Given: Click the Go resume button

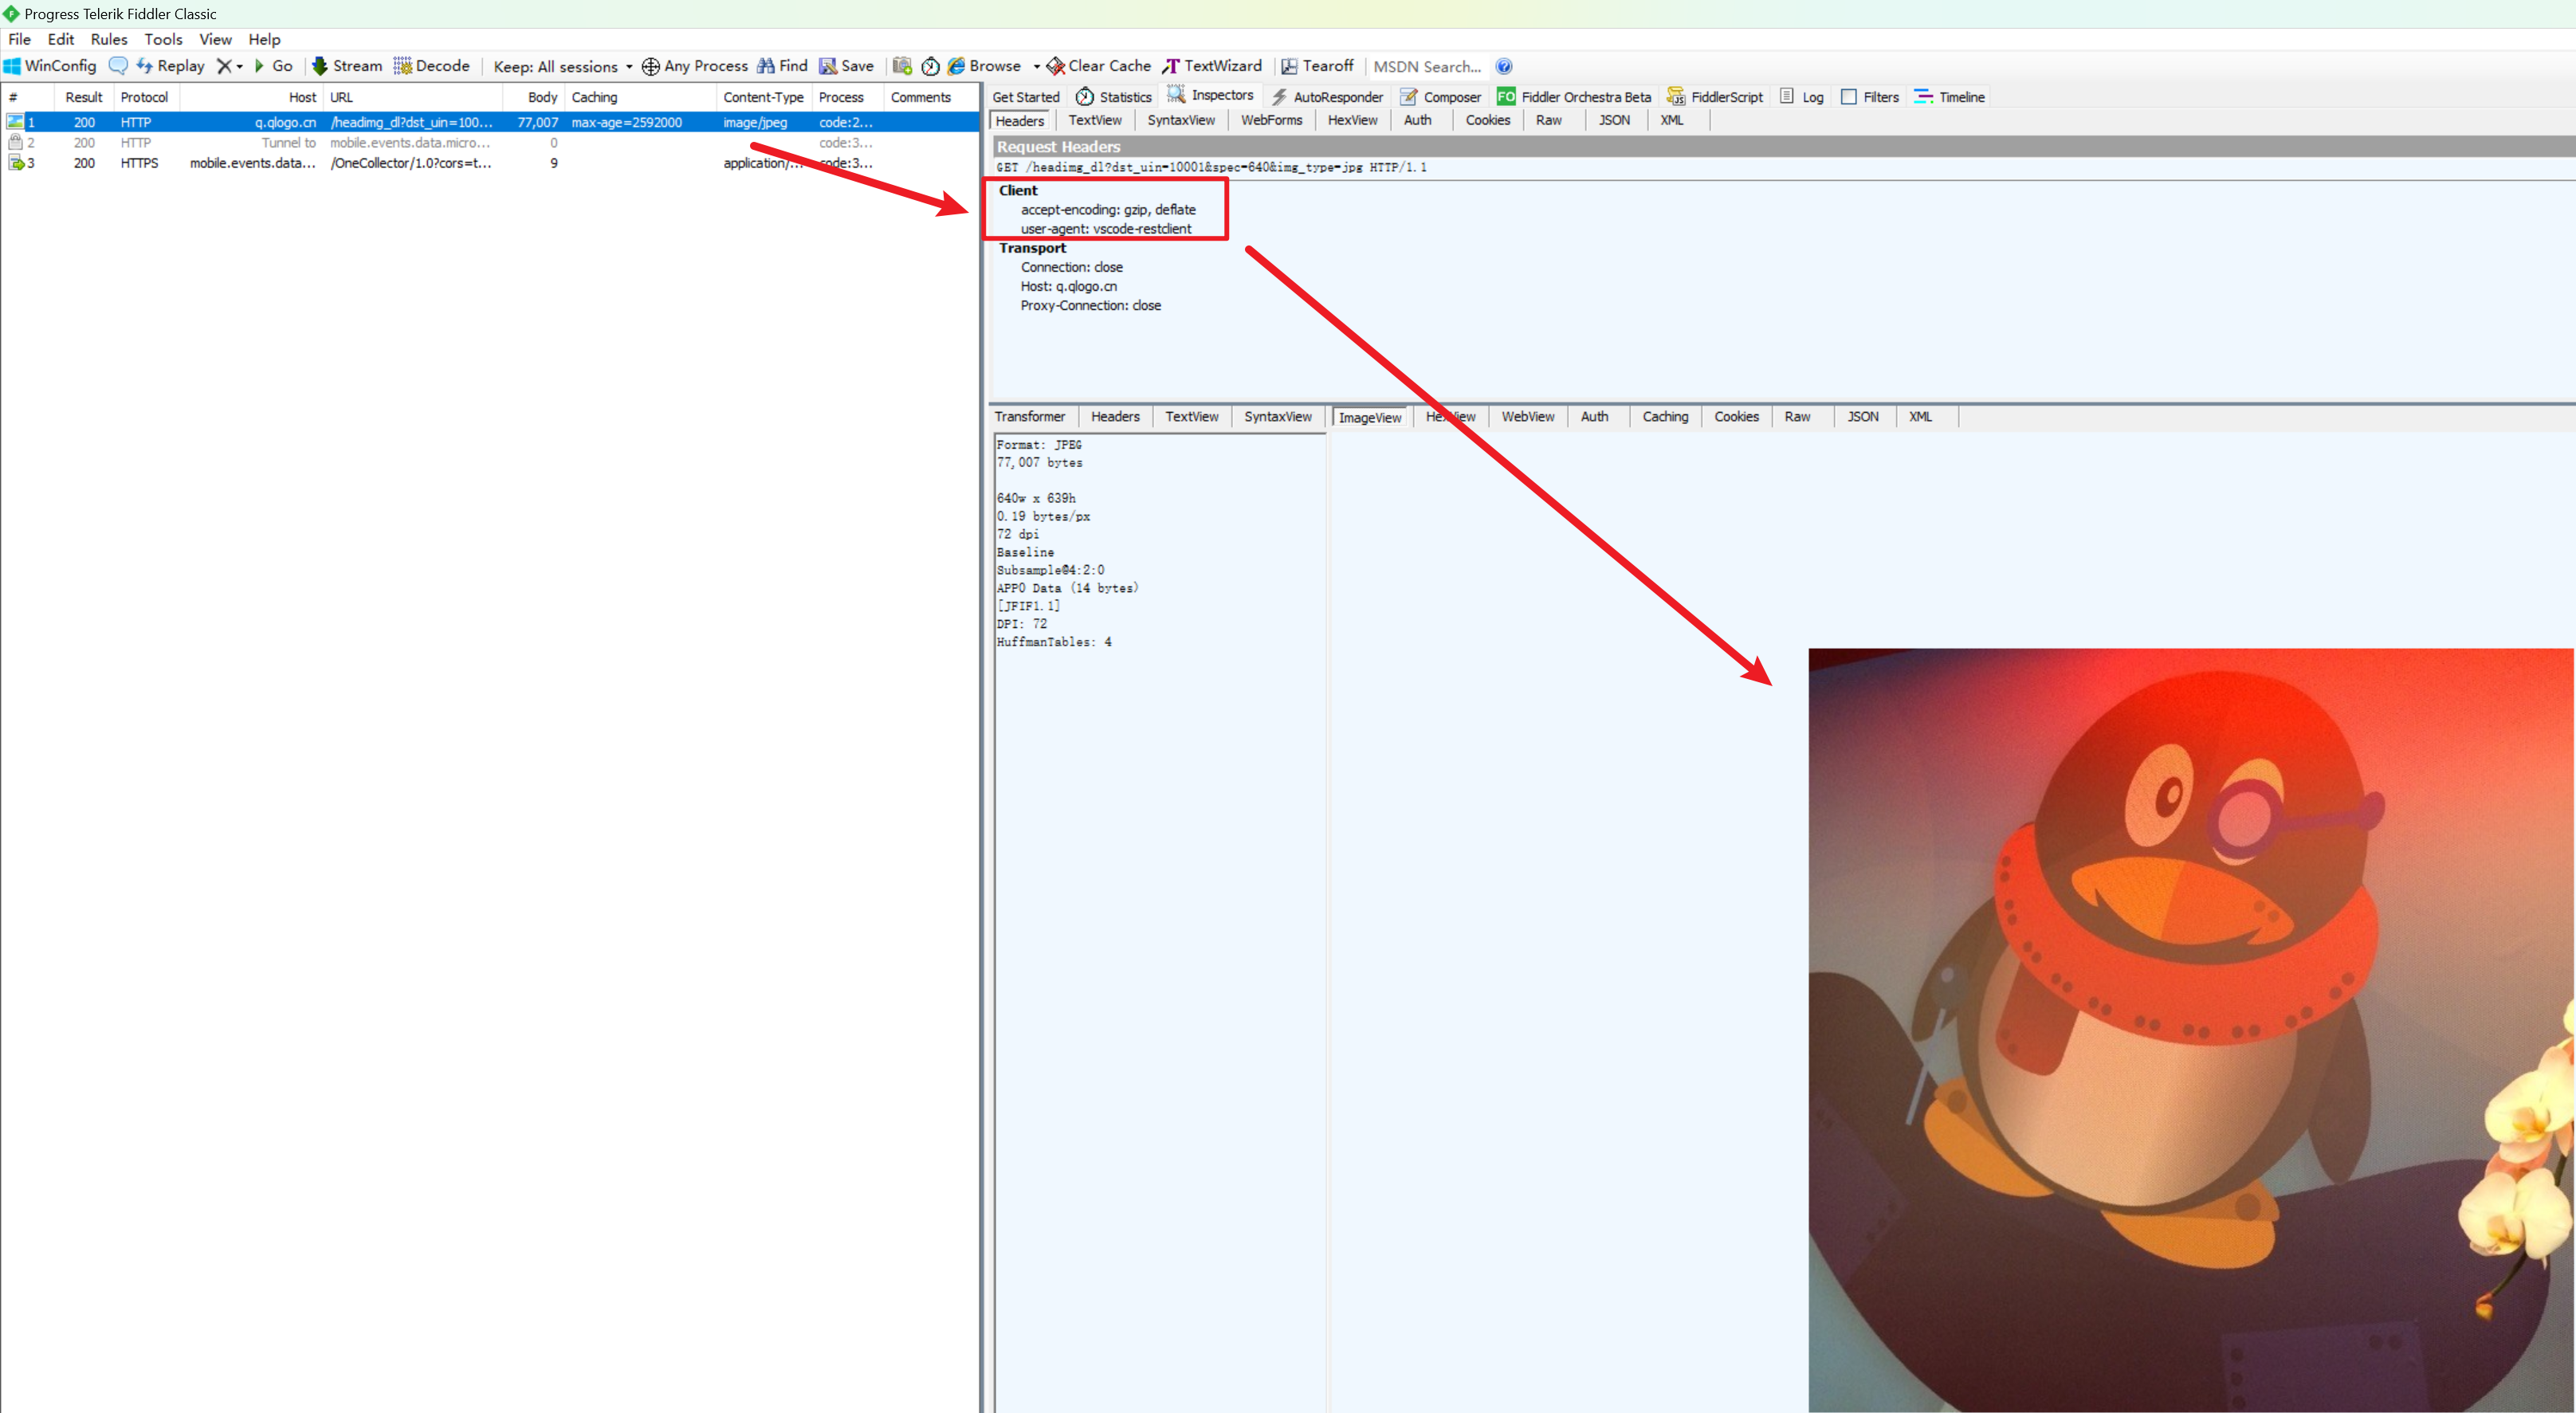Looking at the screenshot, I should click(273, 66).
